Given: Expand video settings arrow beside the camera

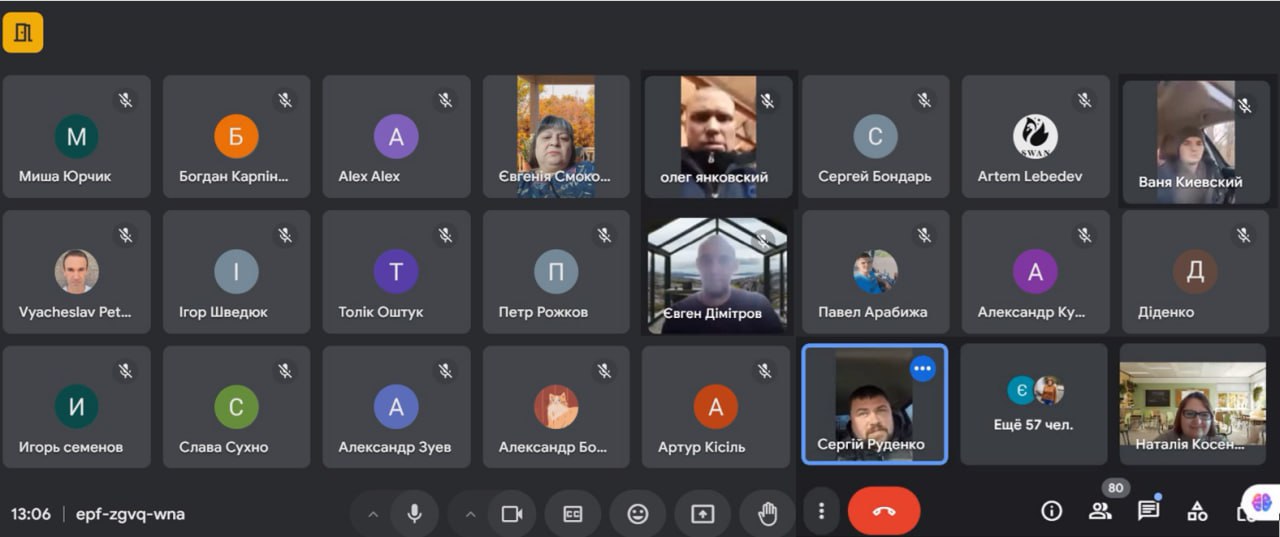Looking at the screenshot, I should coord(470,514).
